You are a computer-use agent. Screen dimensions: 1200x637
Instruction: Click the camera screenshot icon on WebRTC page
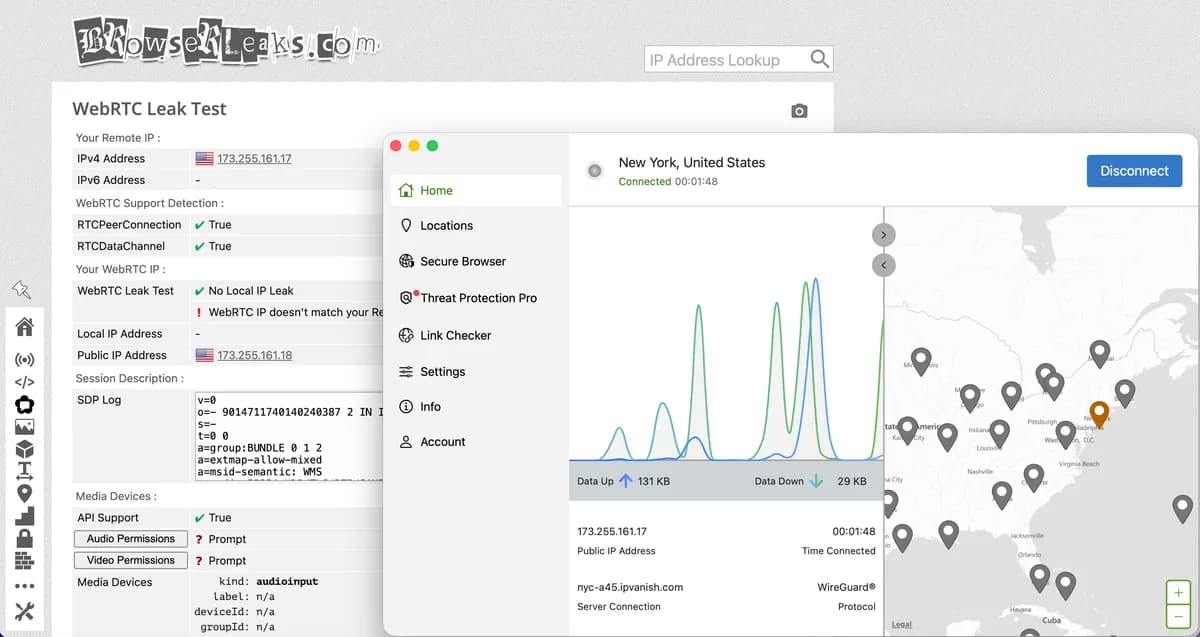799,111
